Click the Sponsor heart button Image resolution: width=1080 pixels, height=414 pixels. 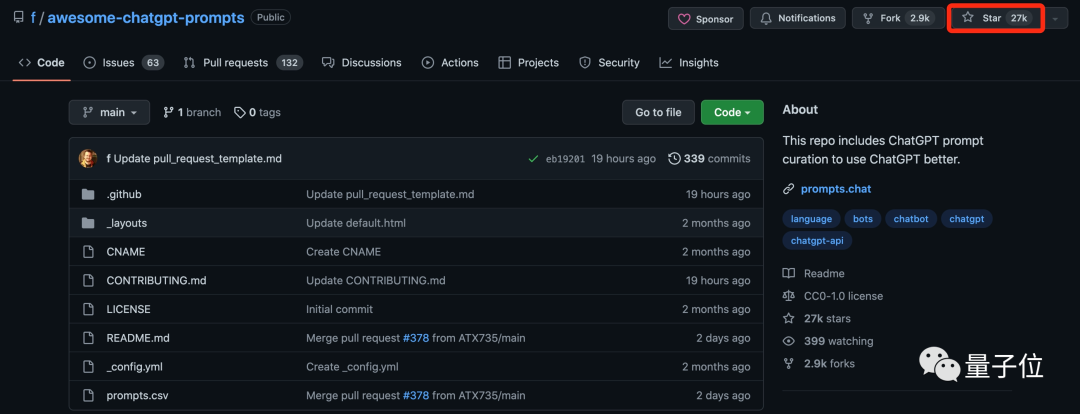[705, 19]
